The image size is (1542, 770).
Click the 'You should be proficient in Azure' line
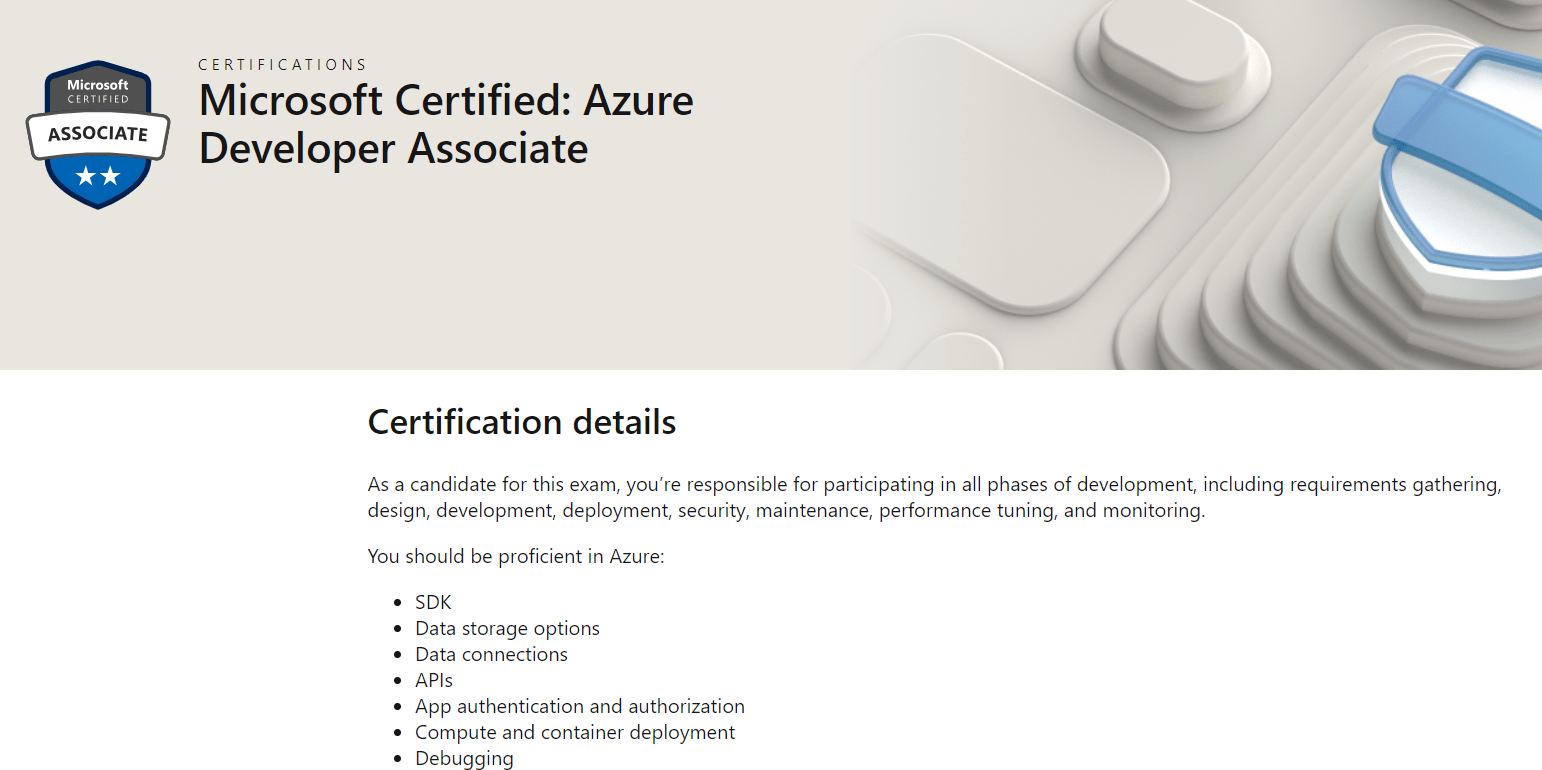coord(516,556)
